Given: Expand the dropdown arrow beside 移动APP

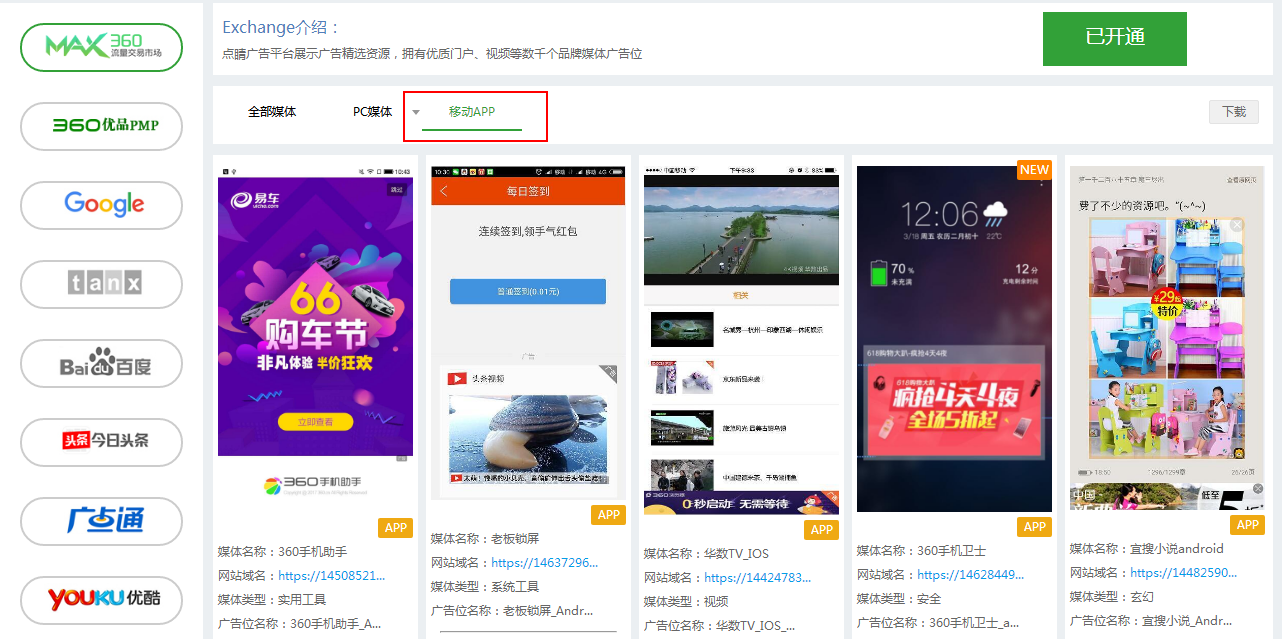Looking at the screenshot, I should point(416,112).
